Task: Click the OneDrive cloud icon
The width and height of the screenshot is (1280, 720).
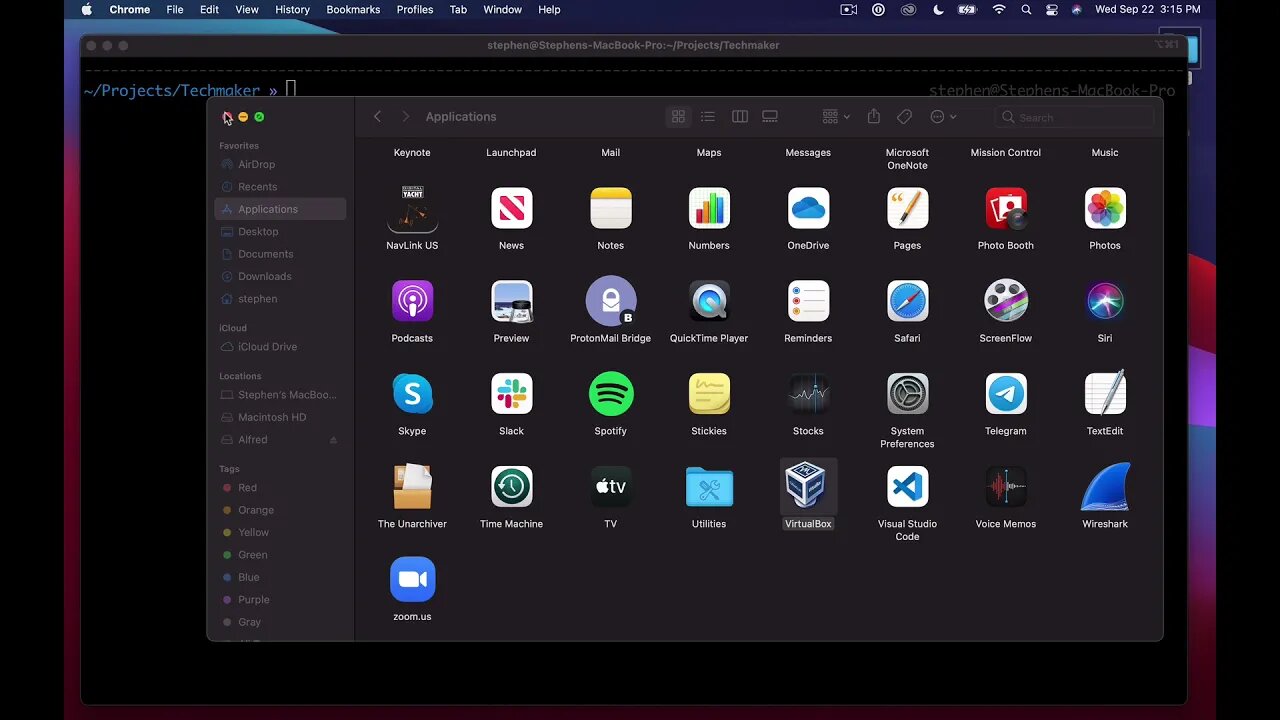Action: [808, 208]
